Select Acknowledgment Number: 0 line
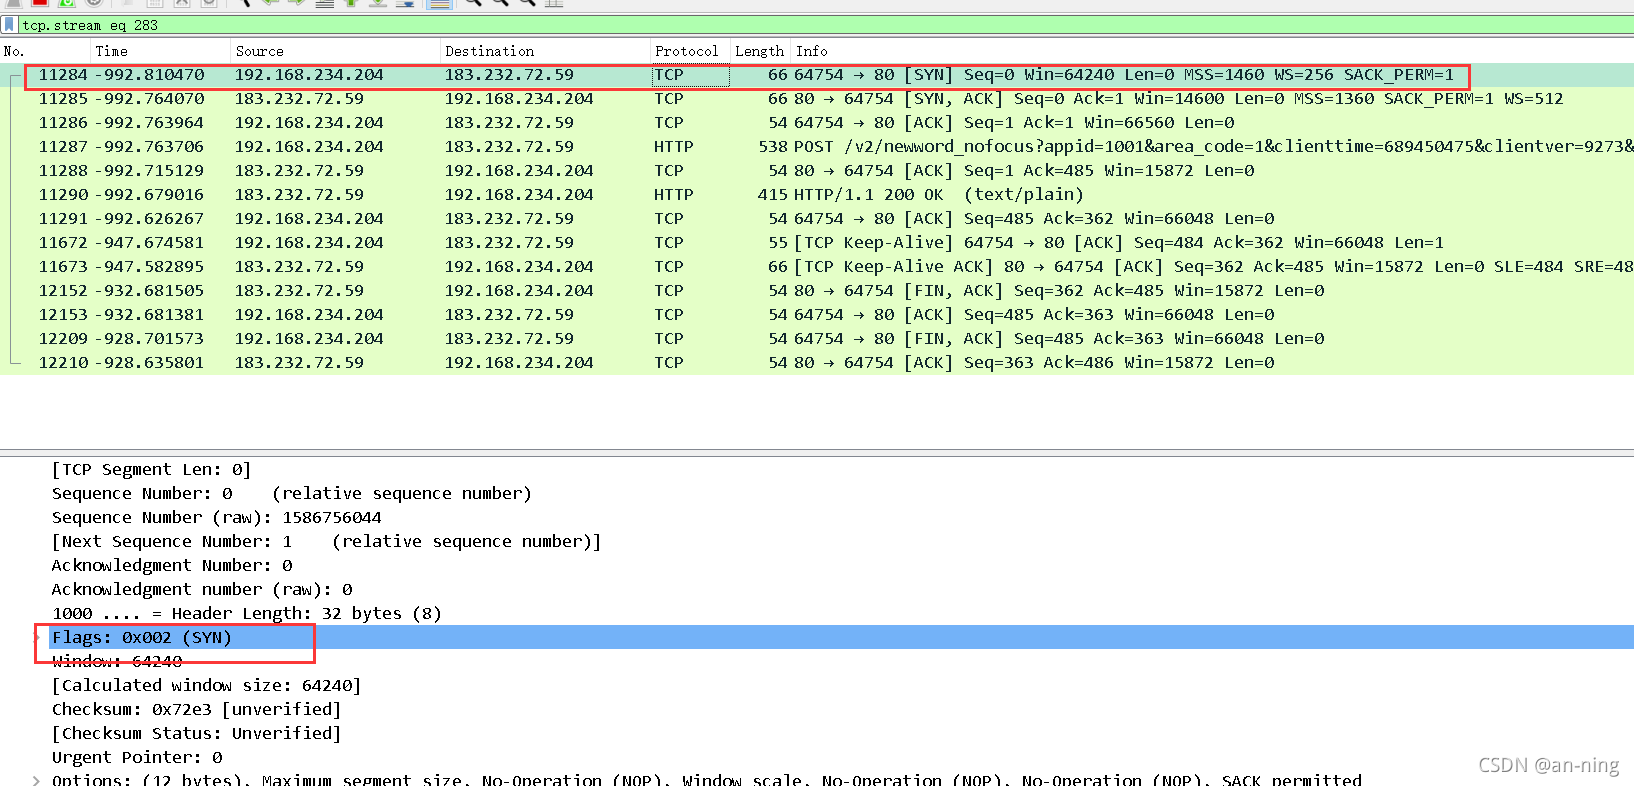This screenshot has height=786, width=1634. tap(172, 565)
